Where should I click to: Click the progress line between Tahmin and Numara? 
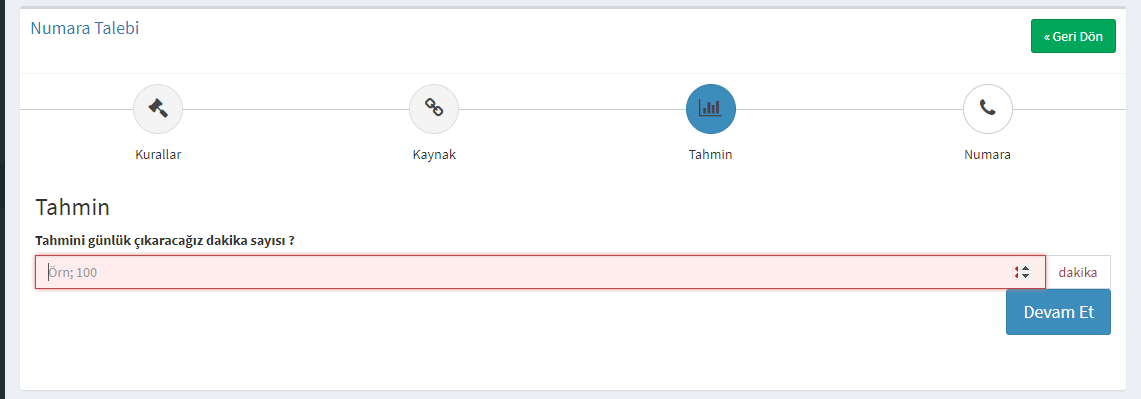pyautogui.click(x=849, y=109)
